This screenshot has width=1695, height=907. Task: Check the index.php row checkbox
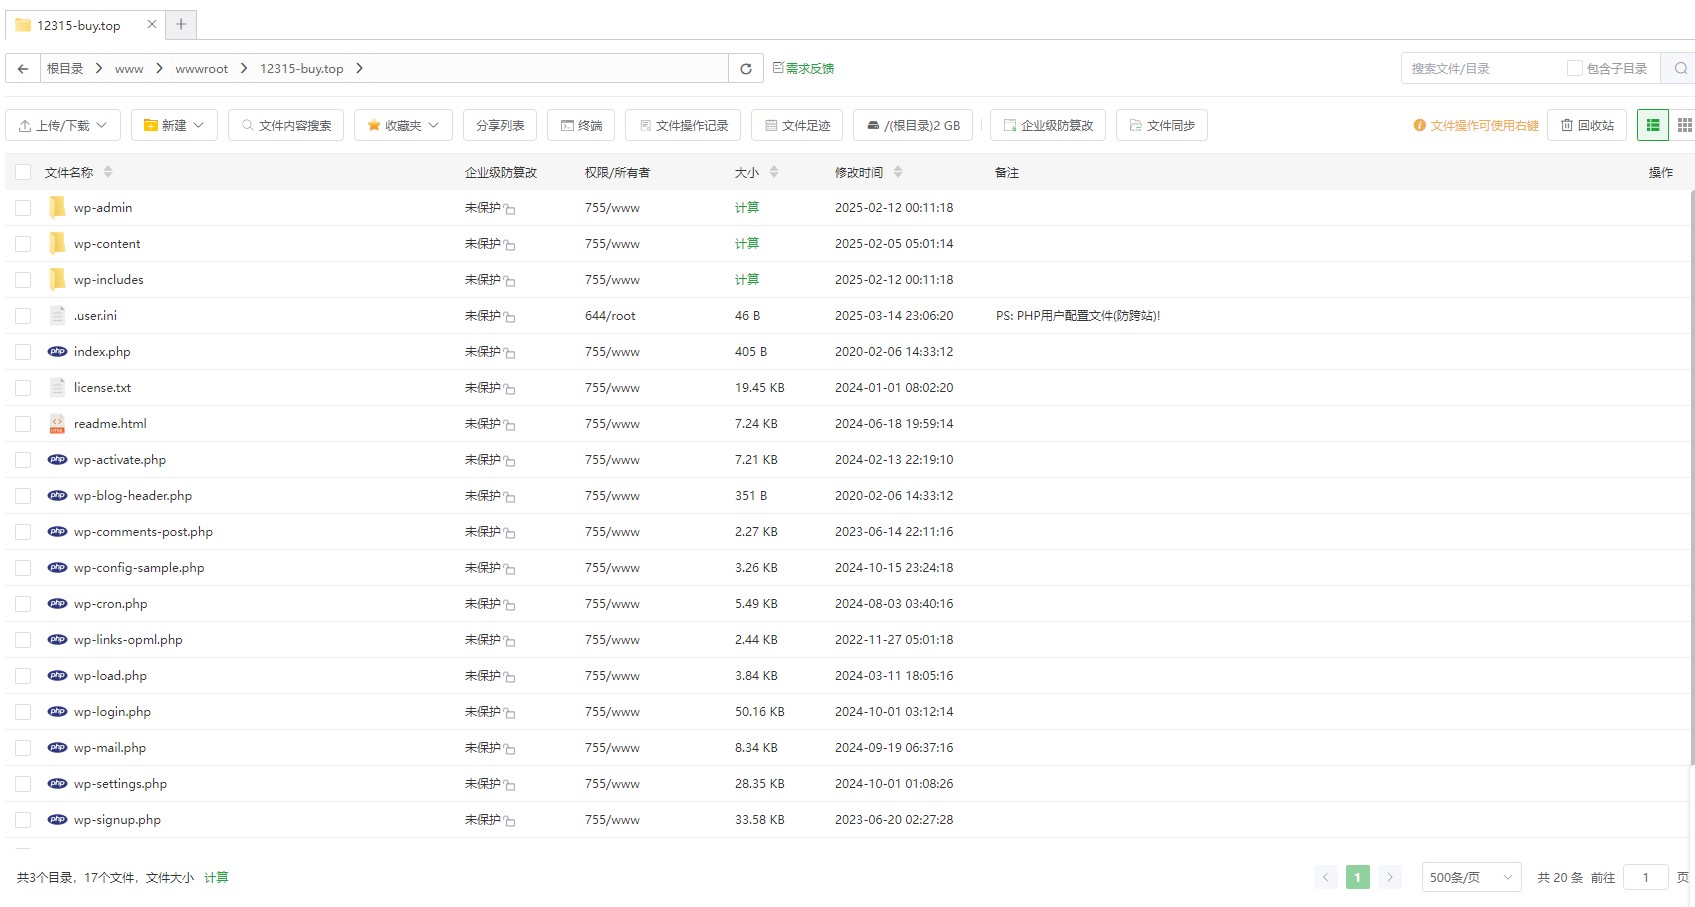tap(23, 352)
